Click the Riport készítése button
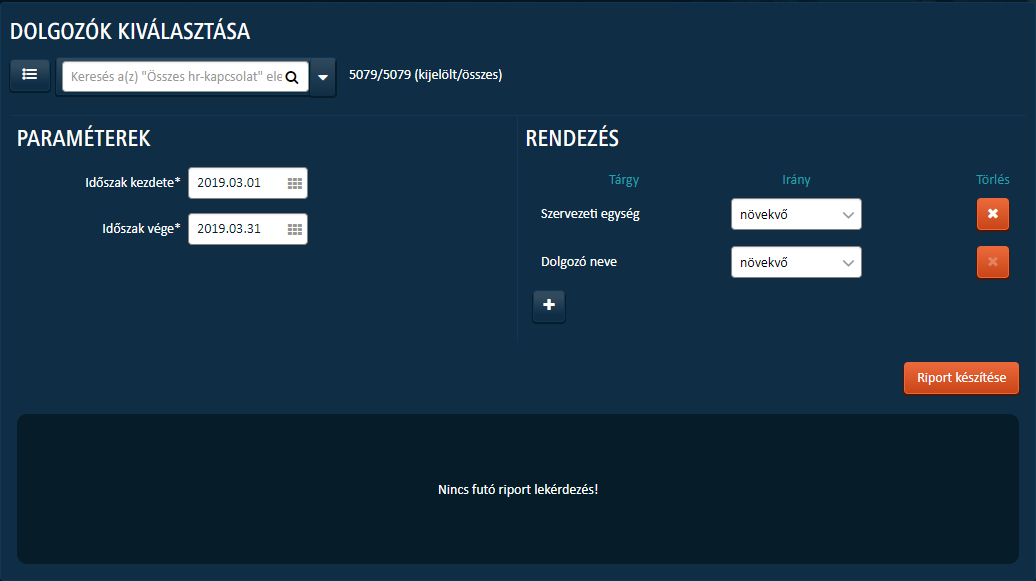The height and width of the screenshot is (581, 1036). tap(961, 378)
